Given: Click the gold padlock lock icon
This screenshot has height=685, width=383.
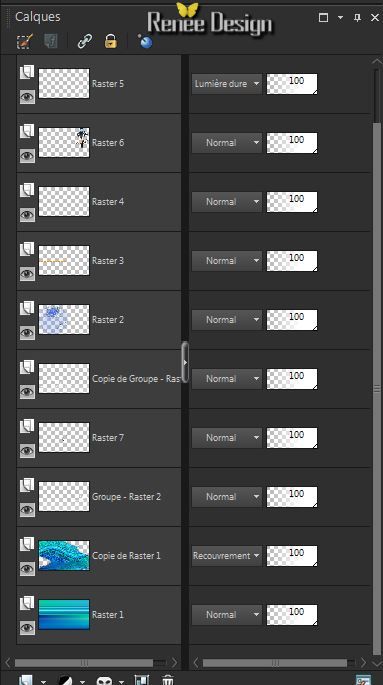Looking at the screenshot, I should [111, 42].
